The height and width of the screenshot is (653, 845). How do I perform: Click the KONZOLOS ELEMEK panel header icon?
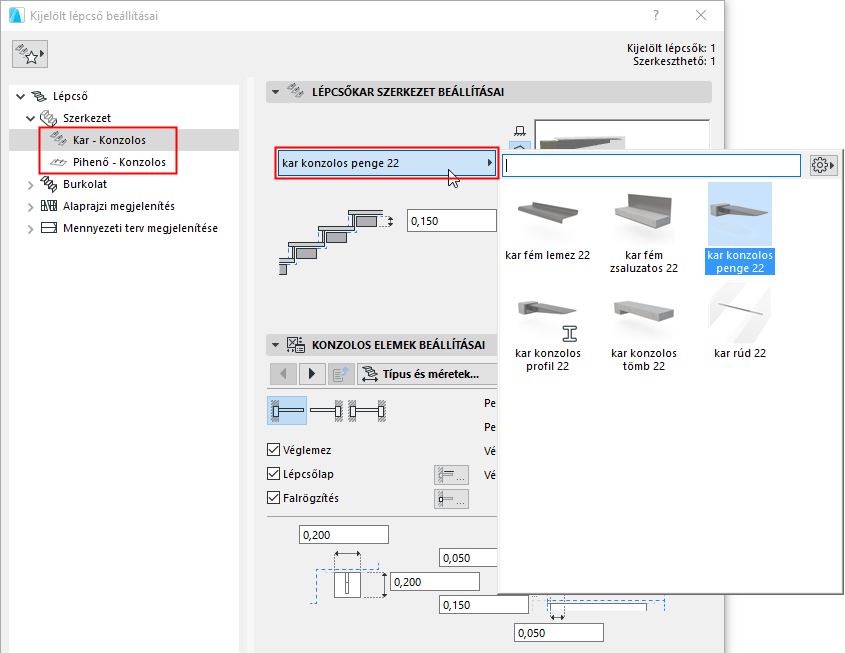pos(295,344)
